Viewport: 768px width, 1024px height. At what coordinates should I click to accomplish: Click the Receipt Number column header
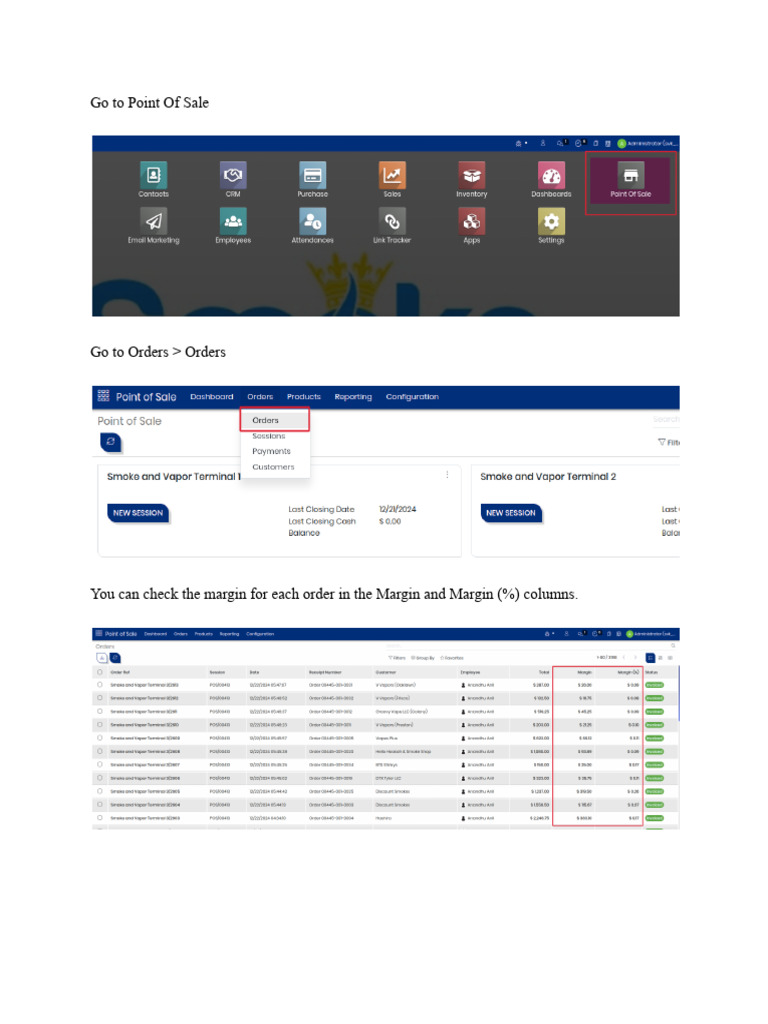pos(325,672)
